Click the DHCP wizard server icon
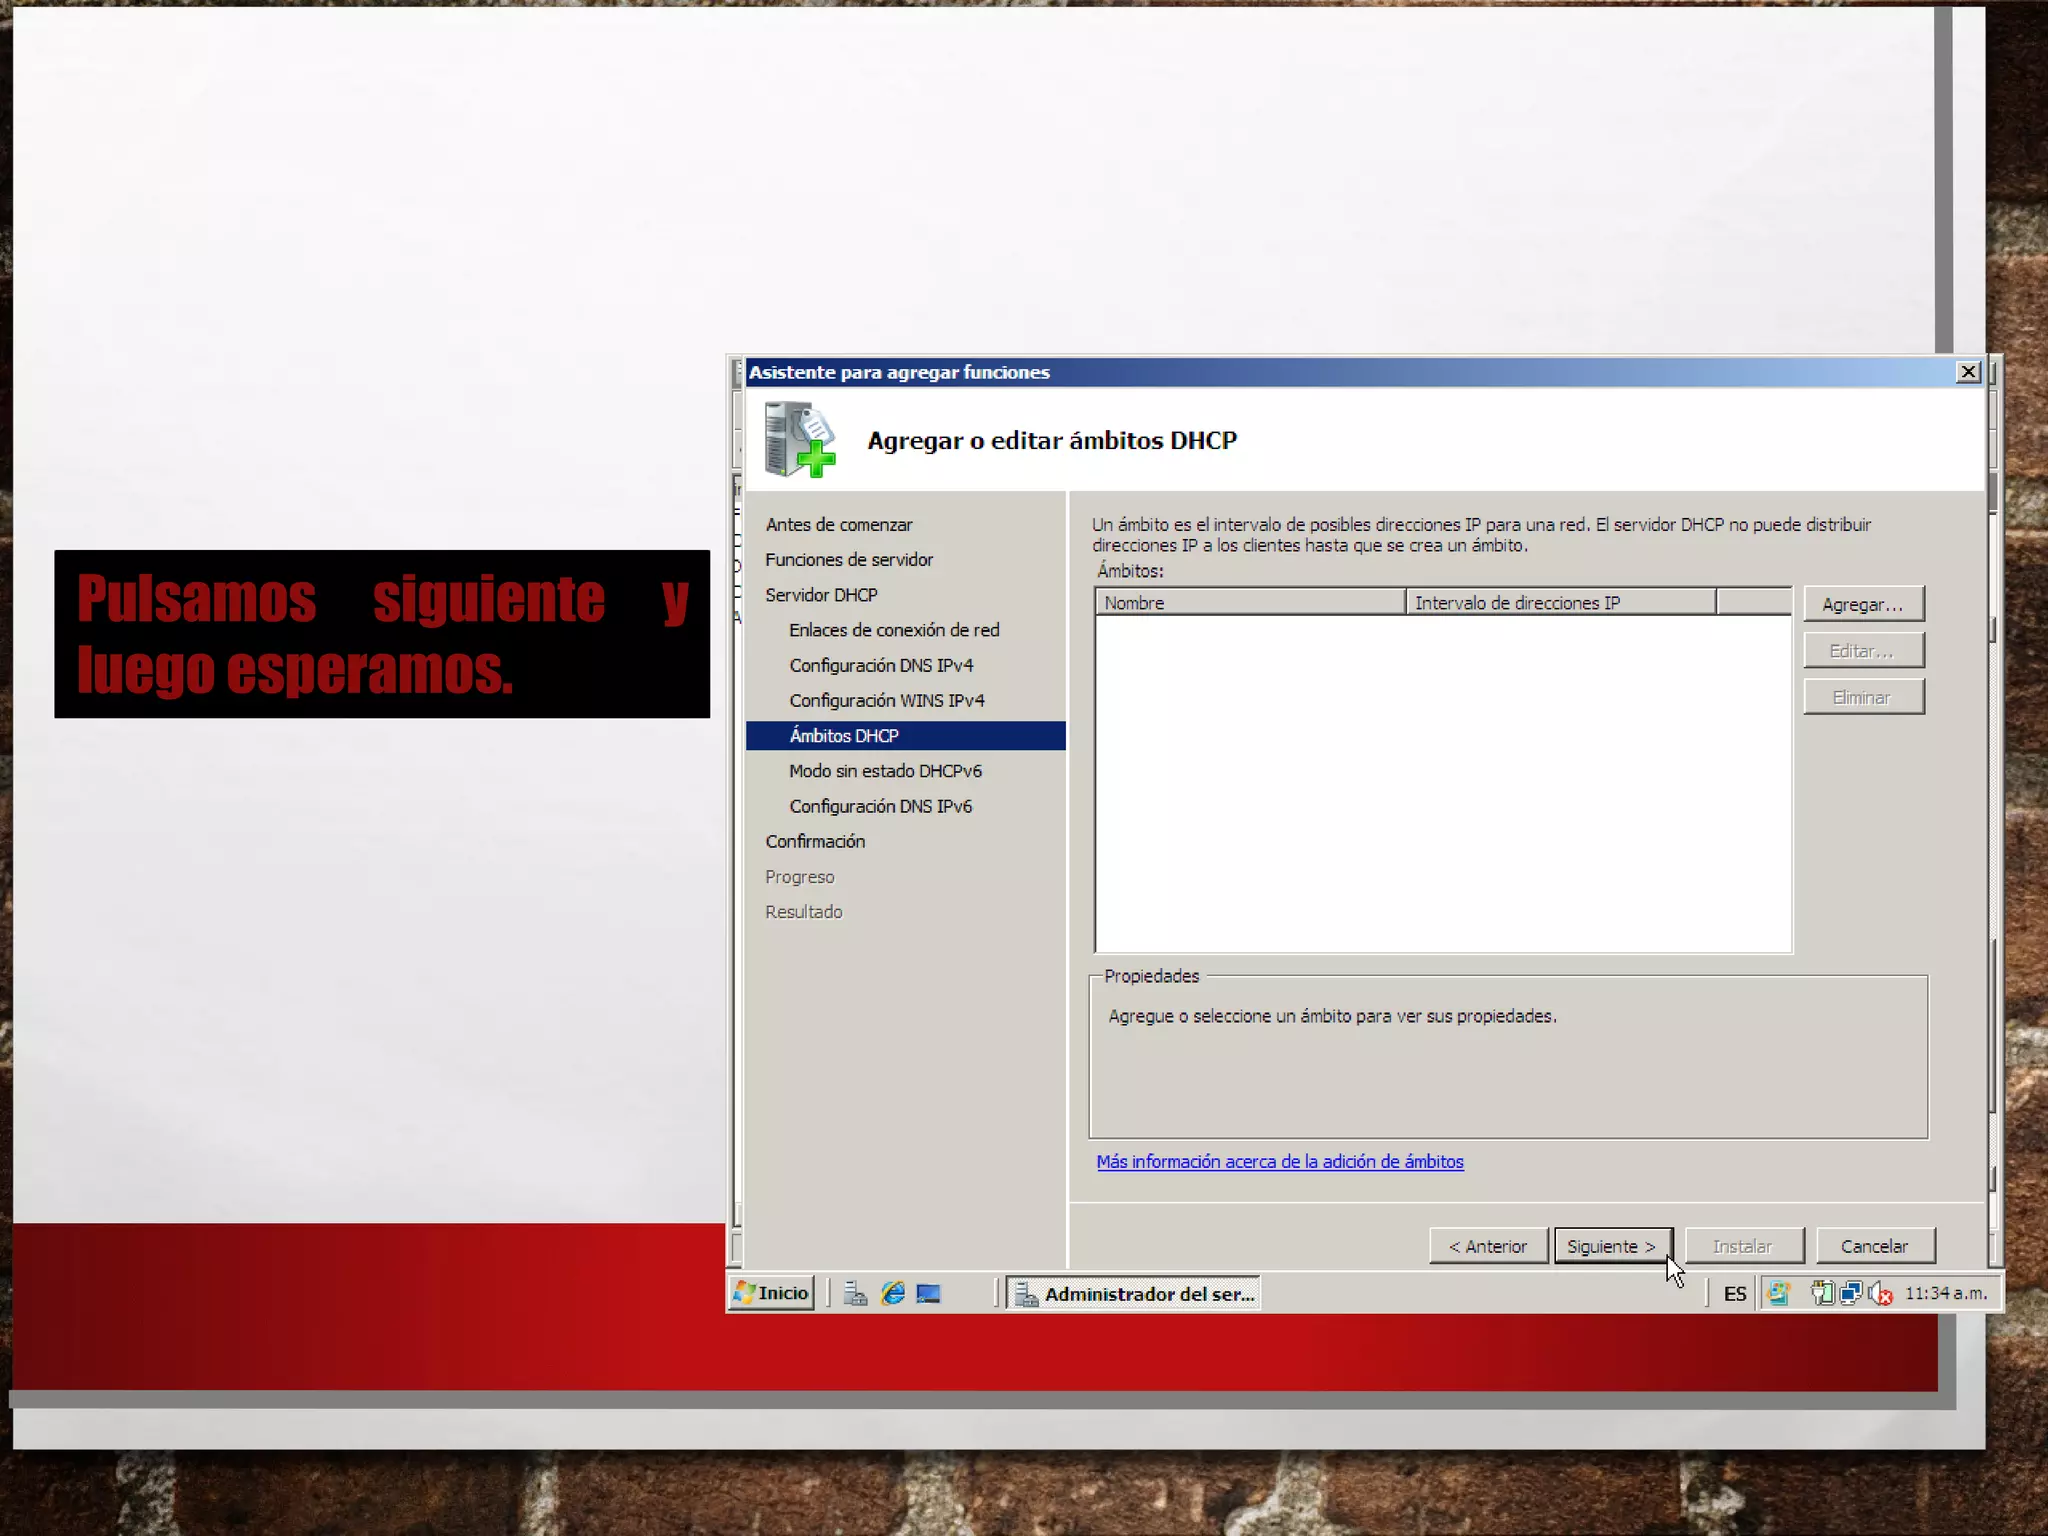2048x1536 pixels. (x=799, y=440)
